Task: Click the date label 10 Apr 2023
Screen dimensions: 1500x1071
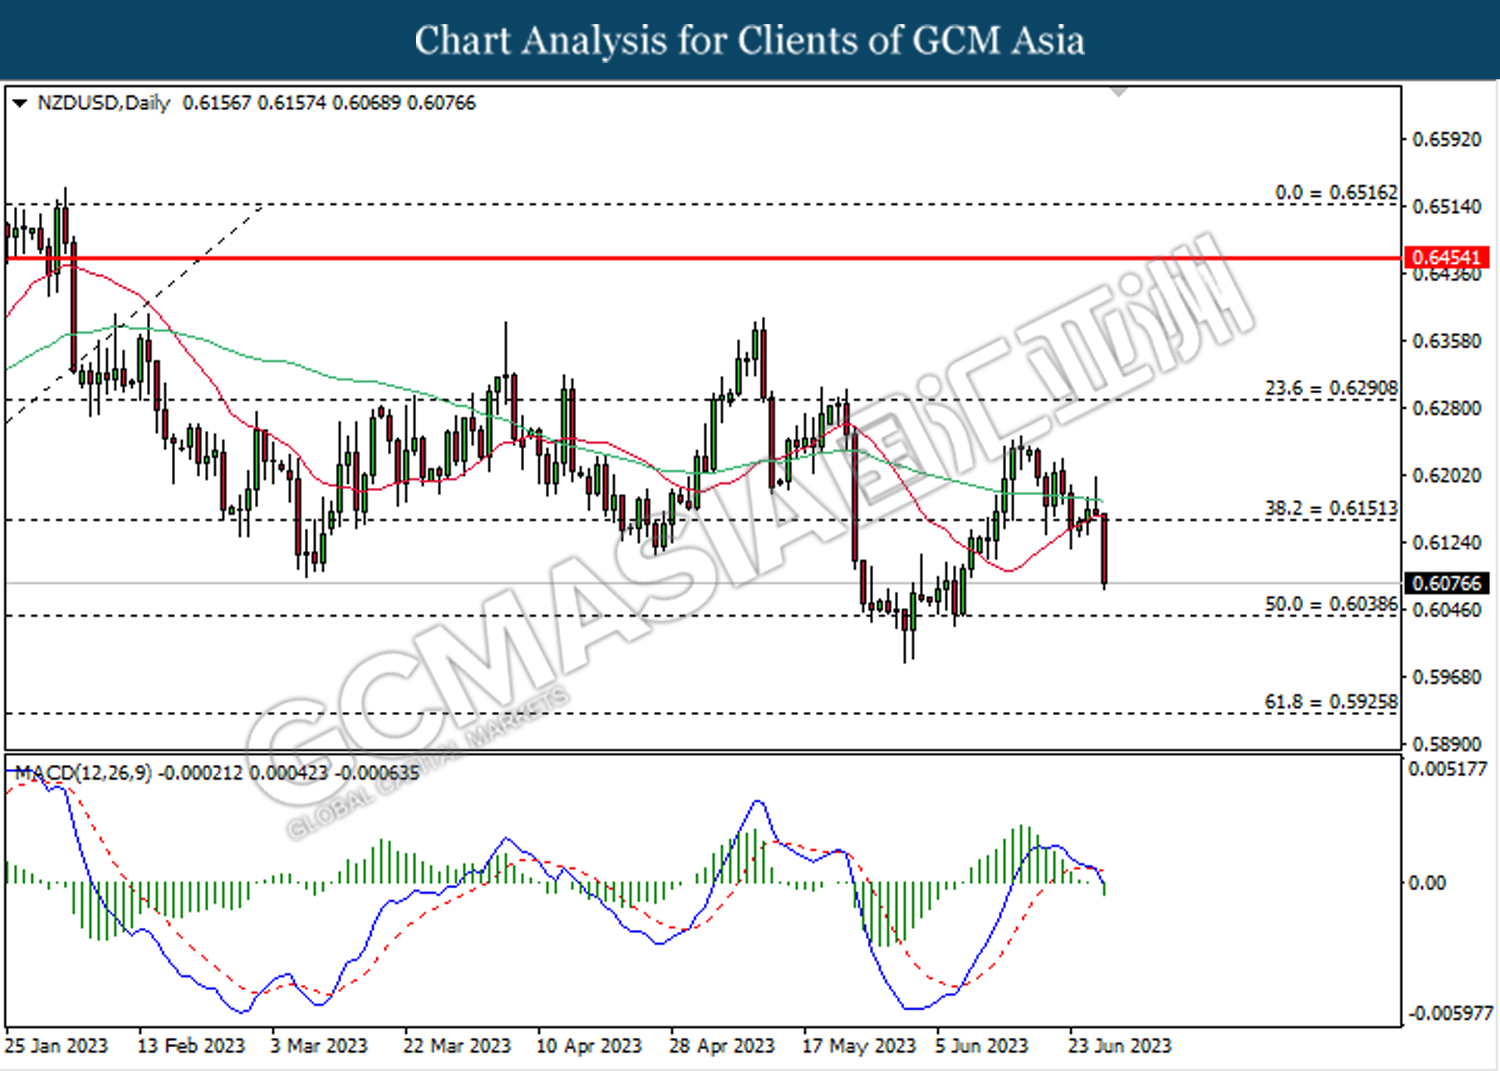Action: click(x=589, y=1046)
